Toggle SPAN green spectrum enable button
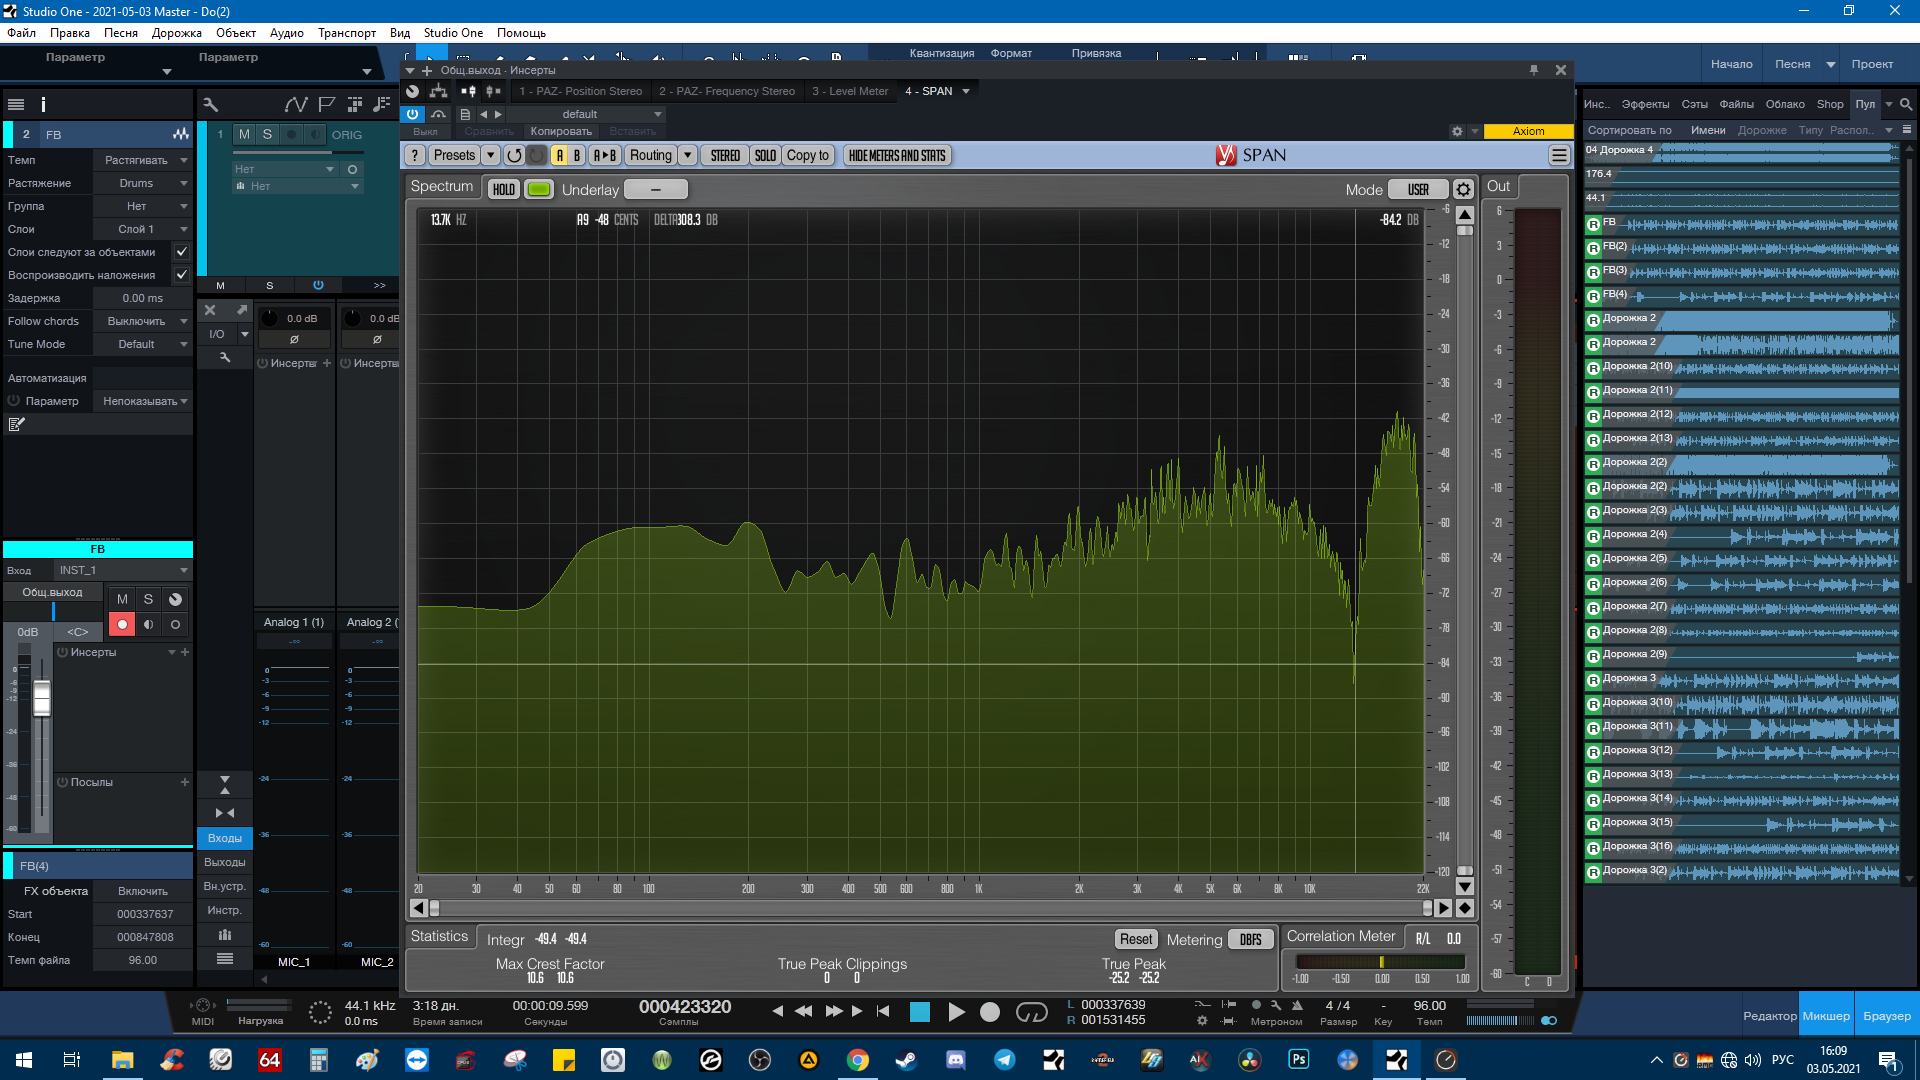The height and width of the screenshot is (1080, 1920). pos(539,189)
